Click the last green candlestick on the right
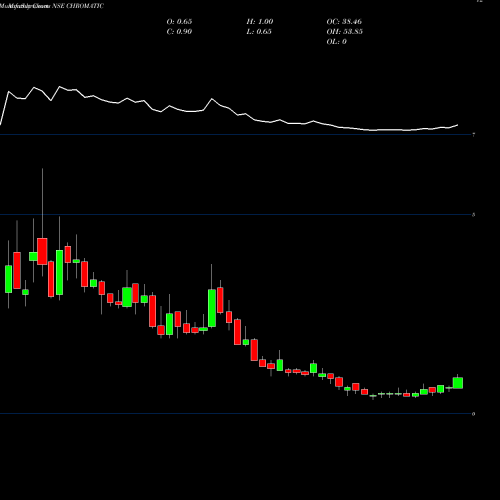500x500 pixels. click(x=458, y=383)
